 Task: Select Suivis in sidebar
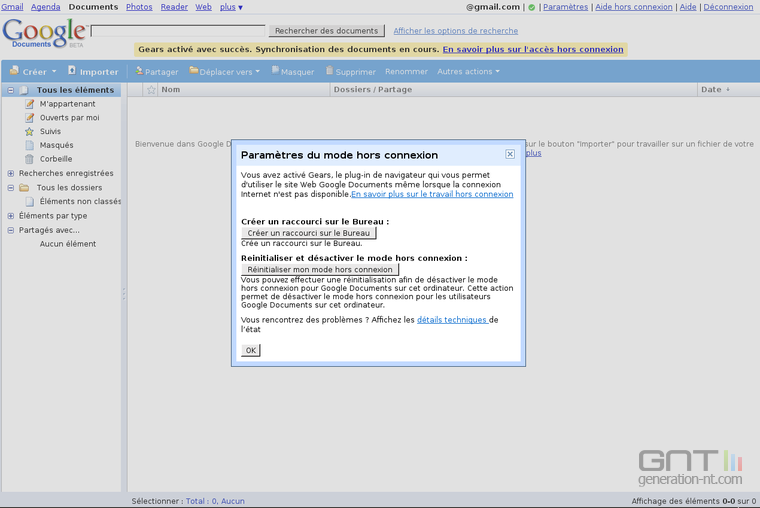pos(50,131)
